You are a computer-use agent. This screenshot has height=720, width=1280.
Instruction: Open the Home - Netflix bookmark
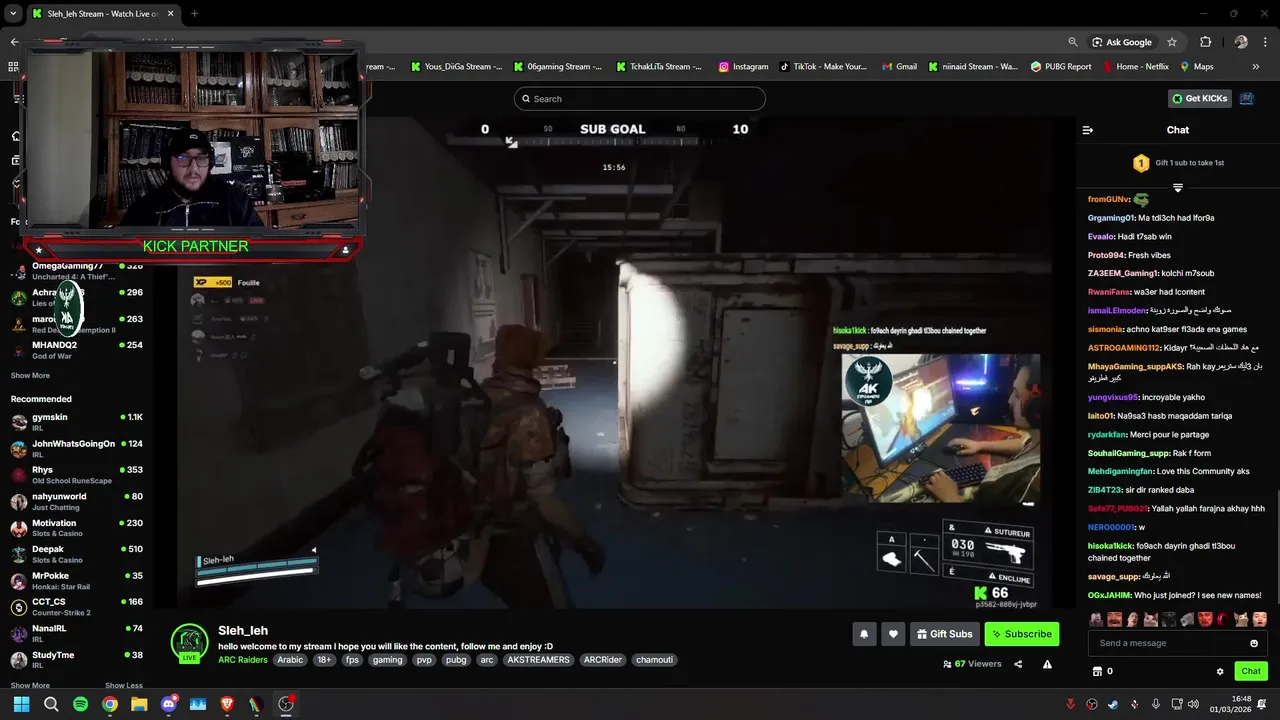1135,67
